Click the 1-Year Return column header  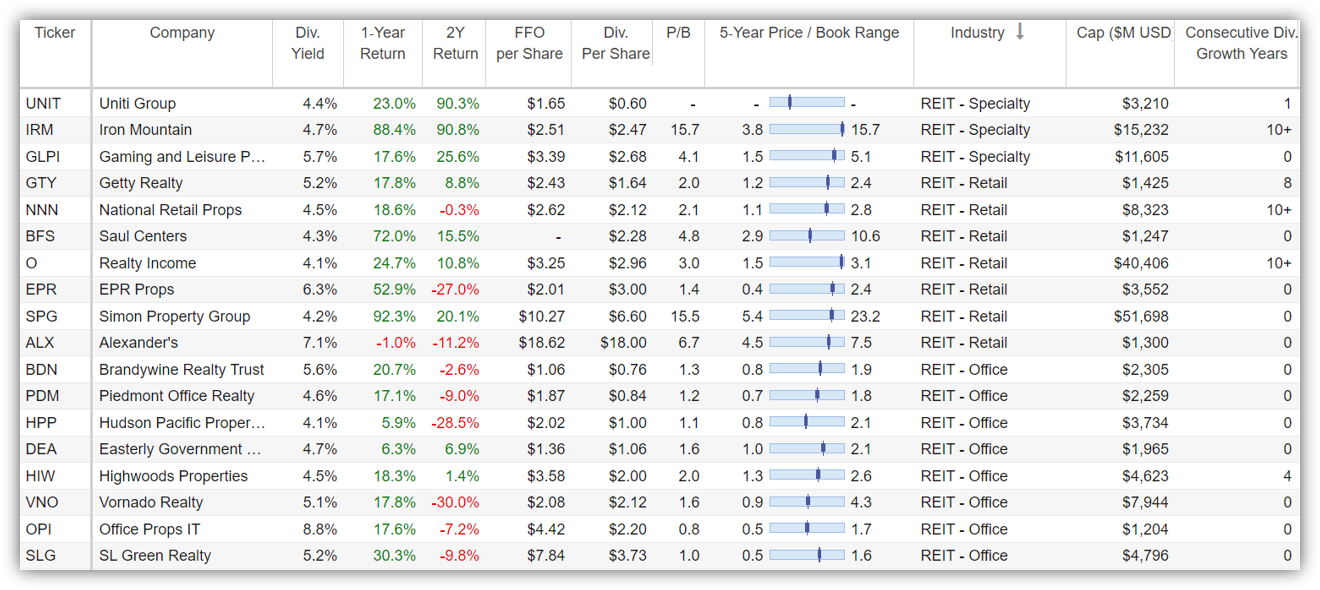tap(383, 43)
